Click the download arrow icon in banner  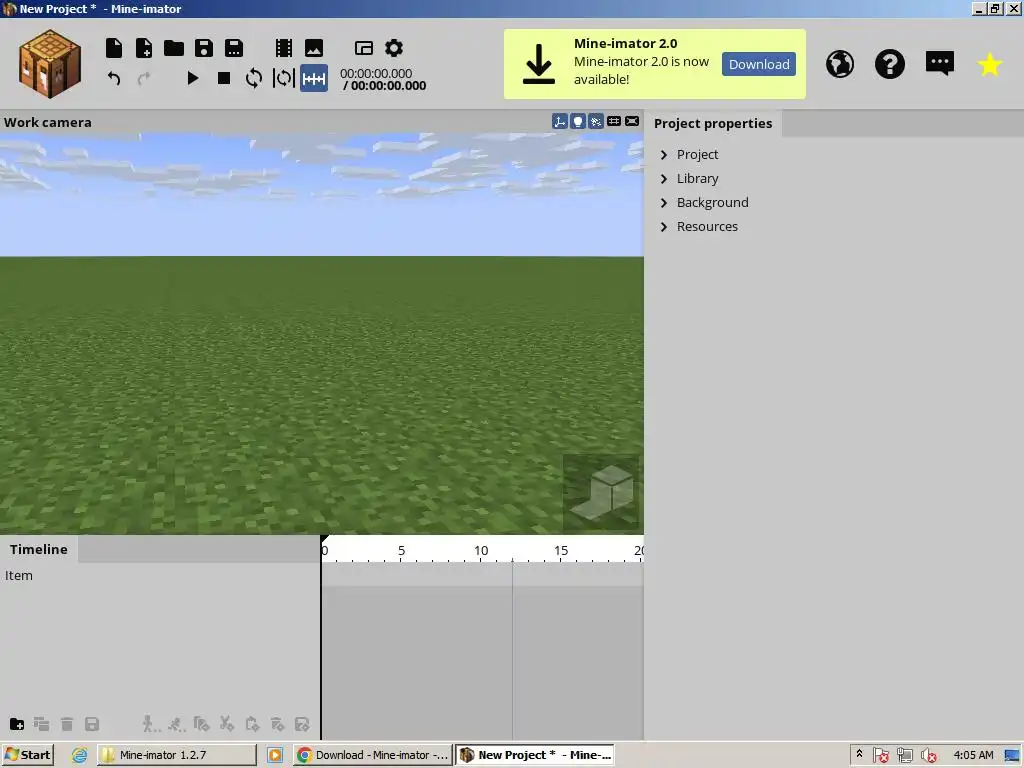tap(539, 64)
